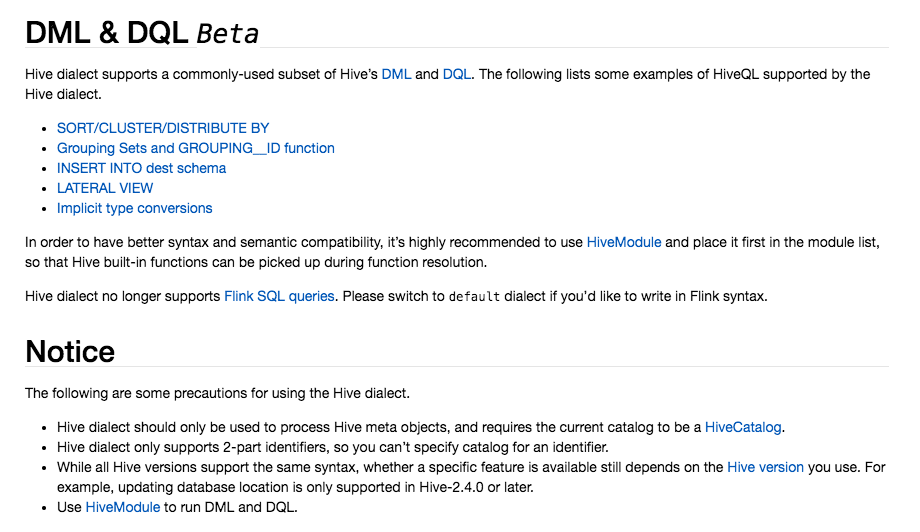Go to SORT/CLUSTER/DISTRIBUTE BY link
The width and height of the screenshot is (920, 532).
[163, 128]
